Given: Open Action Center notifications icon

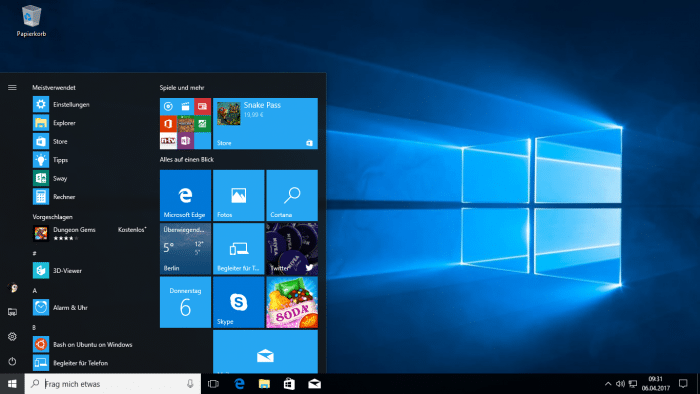Looking at the screenshot, I should click(x=683, y=384).
